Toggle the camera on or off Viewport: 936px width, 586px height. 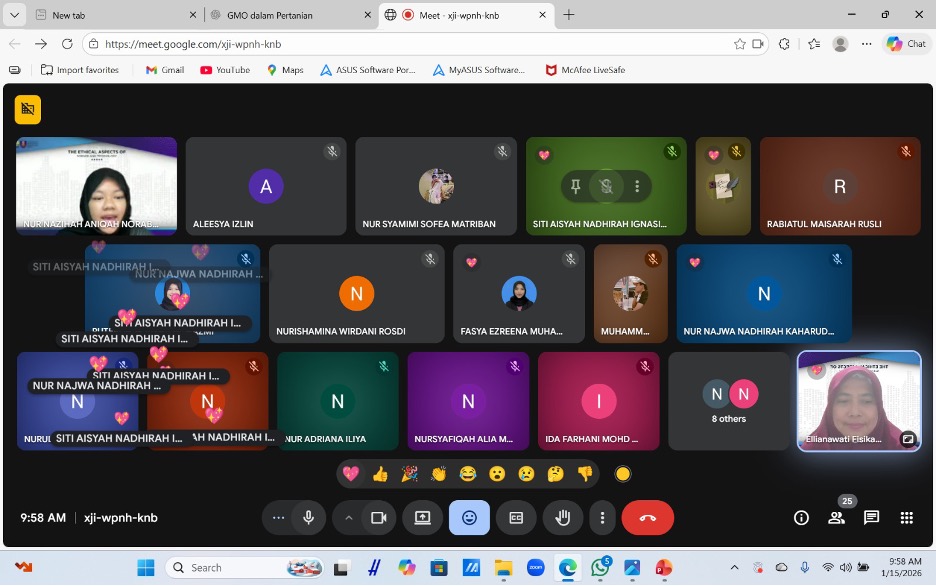[379, 518]
